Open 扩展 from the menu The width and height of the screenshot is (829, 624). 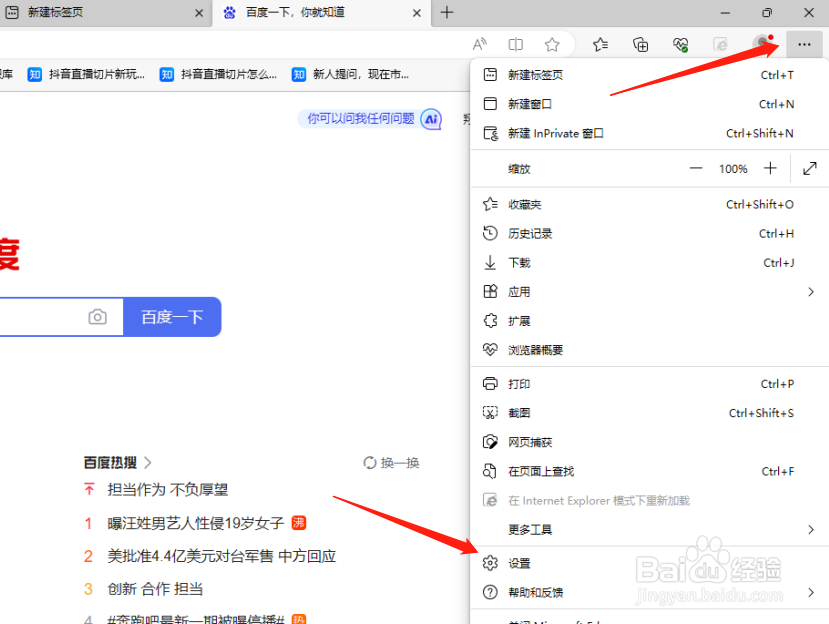[649, 321]
